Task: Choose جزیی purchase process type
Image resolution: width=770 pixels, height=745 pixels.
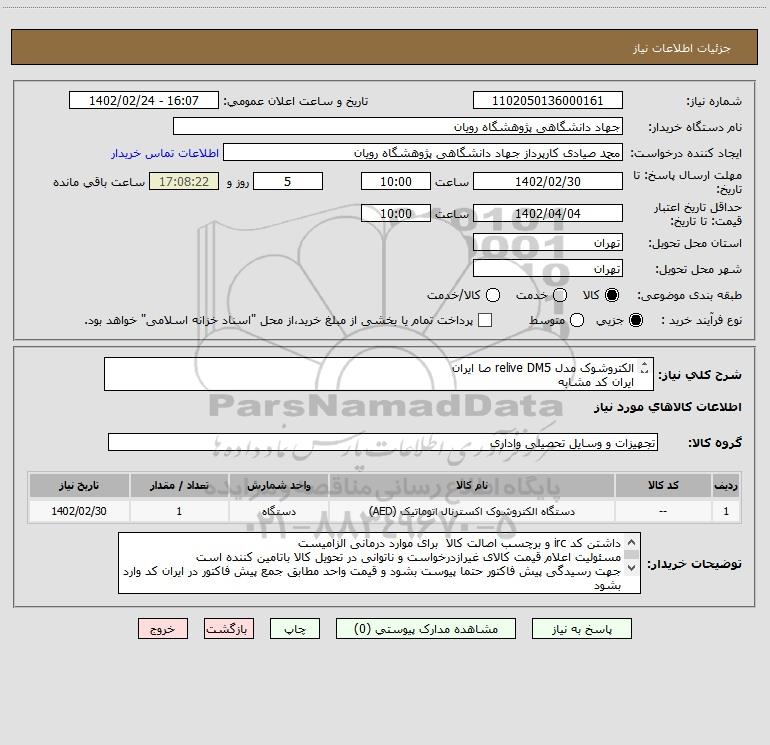Action: (635, 320)
